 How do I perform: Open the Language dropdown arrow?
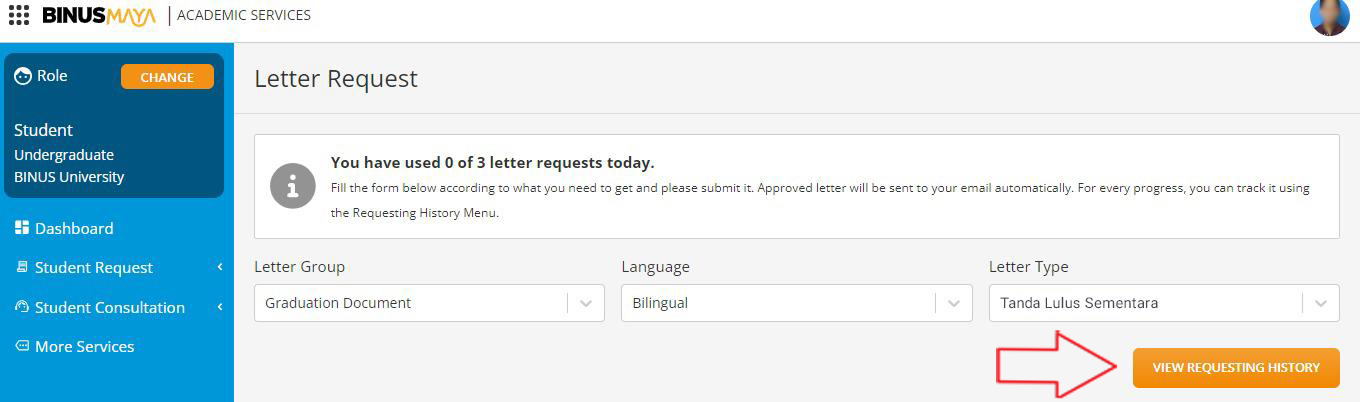click(x=954, y=303)
